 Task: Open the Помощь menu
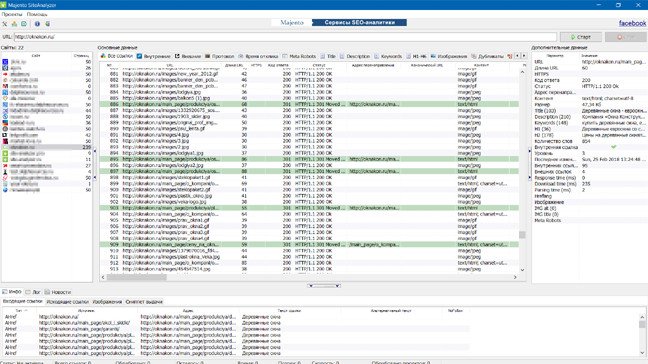click(37, 14)
